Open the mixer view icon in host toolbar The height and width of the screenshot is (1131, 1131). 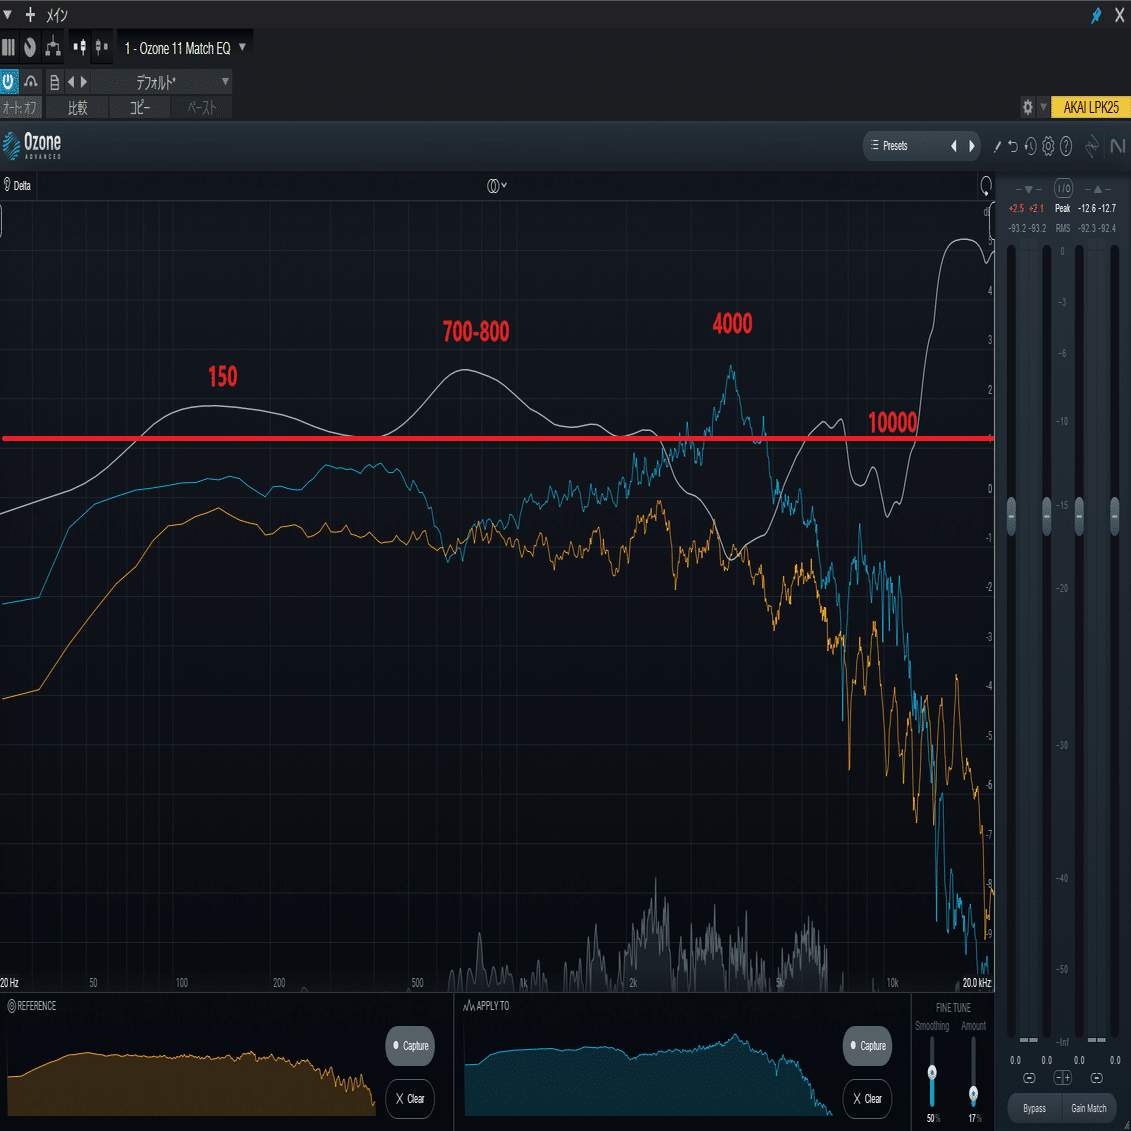tap(8, 48)
